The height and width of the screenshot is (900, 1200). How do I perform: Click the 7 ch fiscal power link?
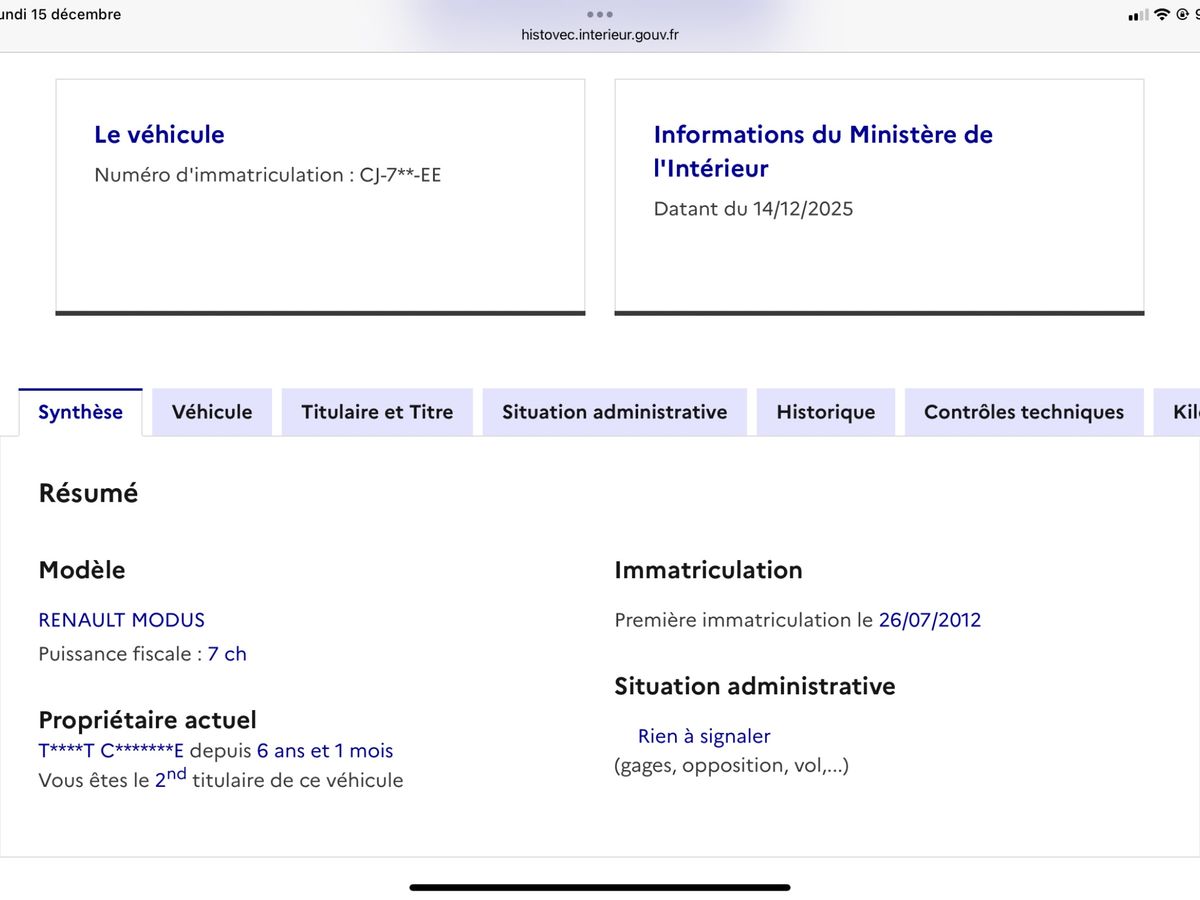(x=228, y=653)
